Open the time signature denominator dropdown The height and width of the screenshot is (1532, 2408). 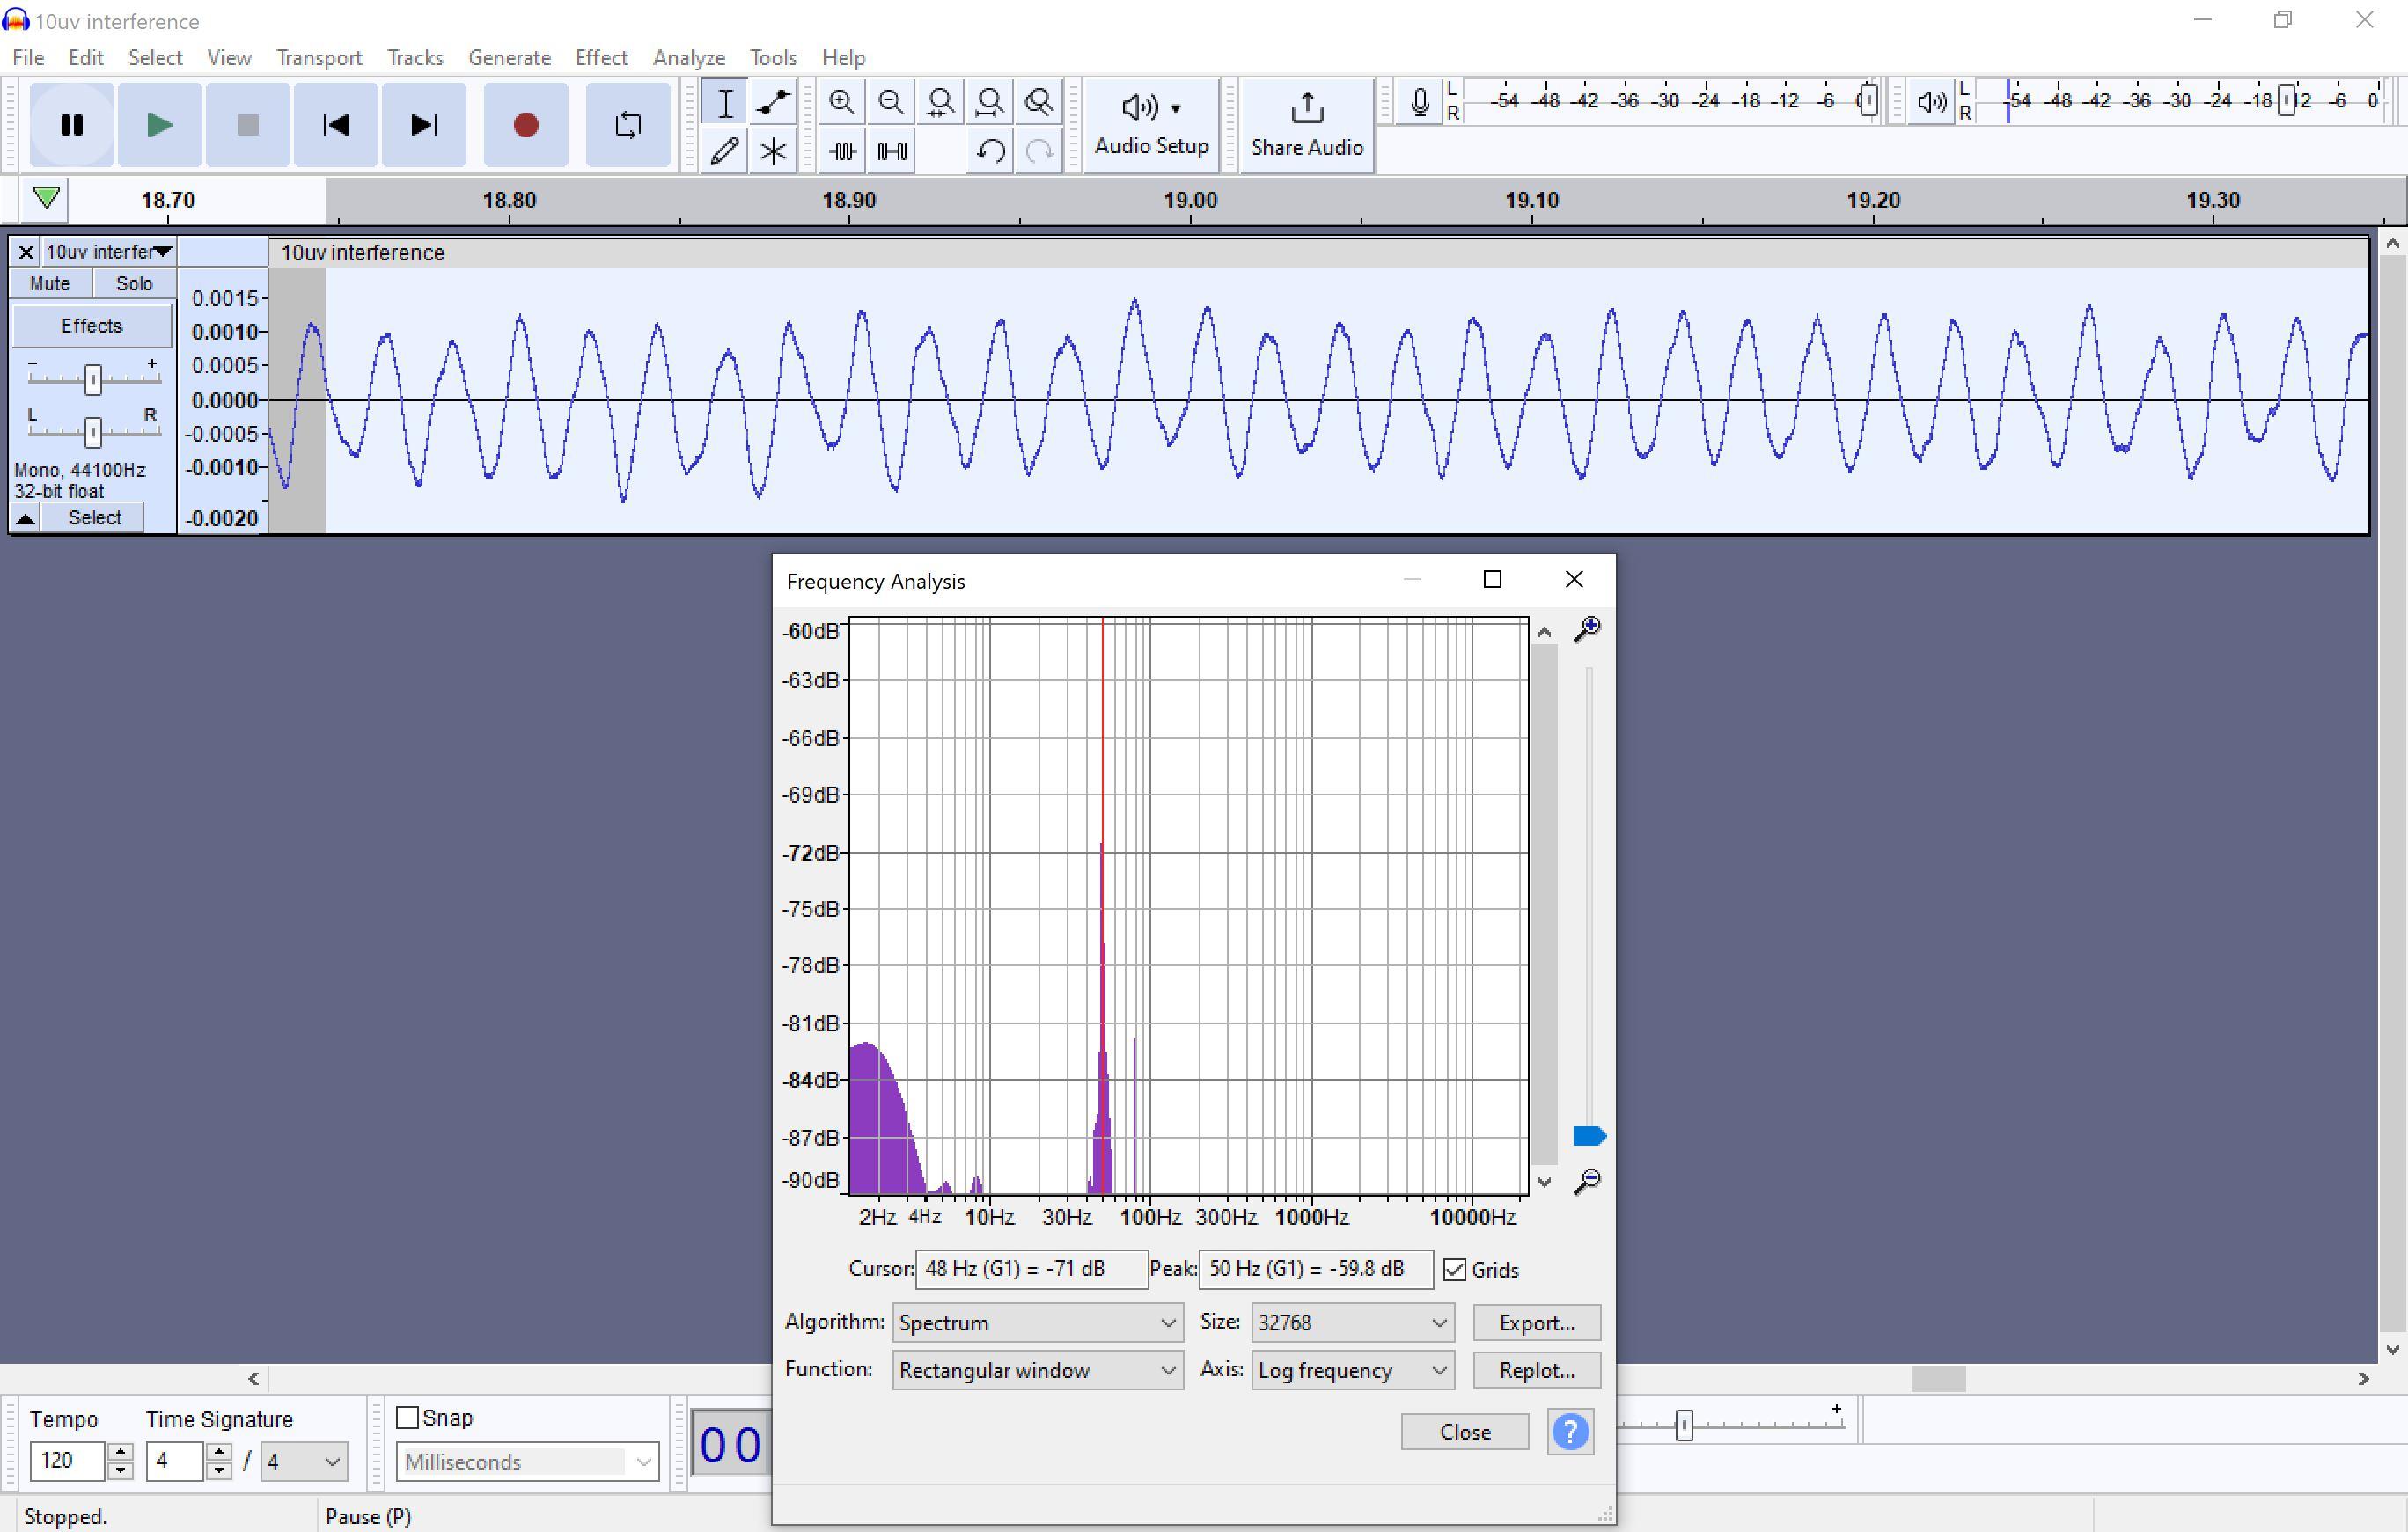(x=304, y=1462)
